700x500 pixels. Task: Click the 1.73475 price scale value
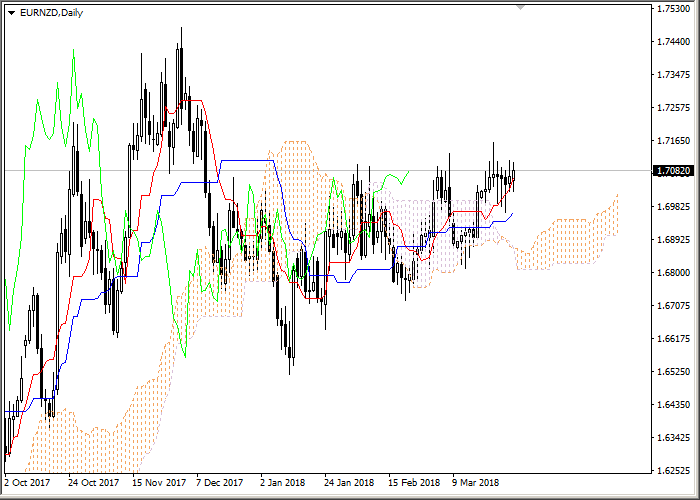pyautogui.click(x=674, y=75)
